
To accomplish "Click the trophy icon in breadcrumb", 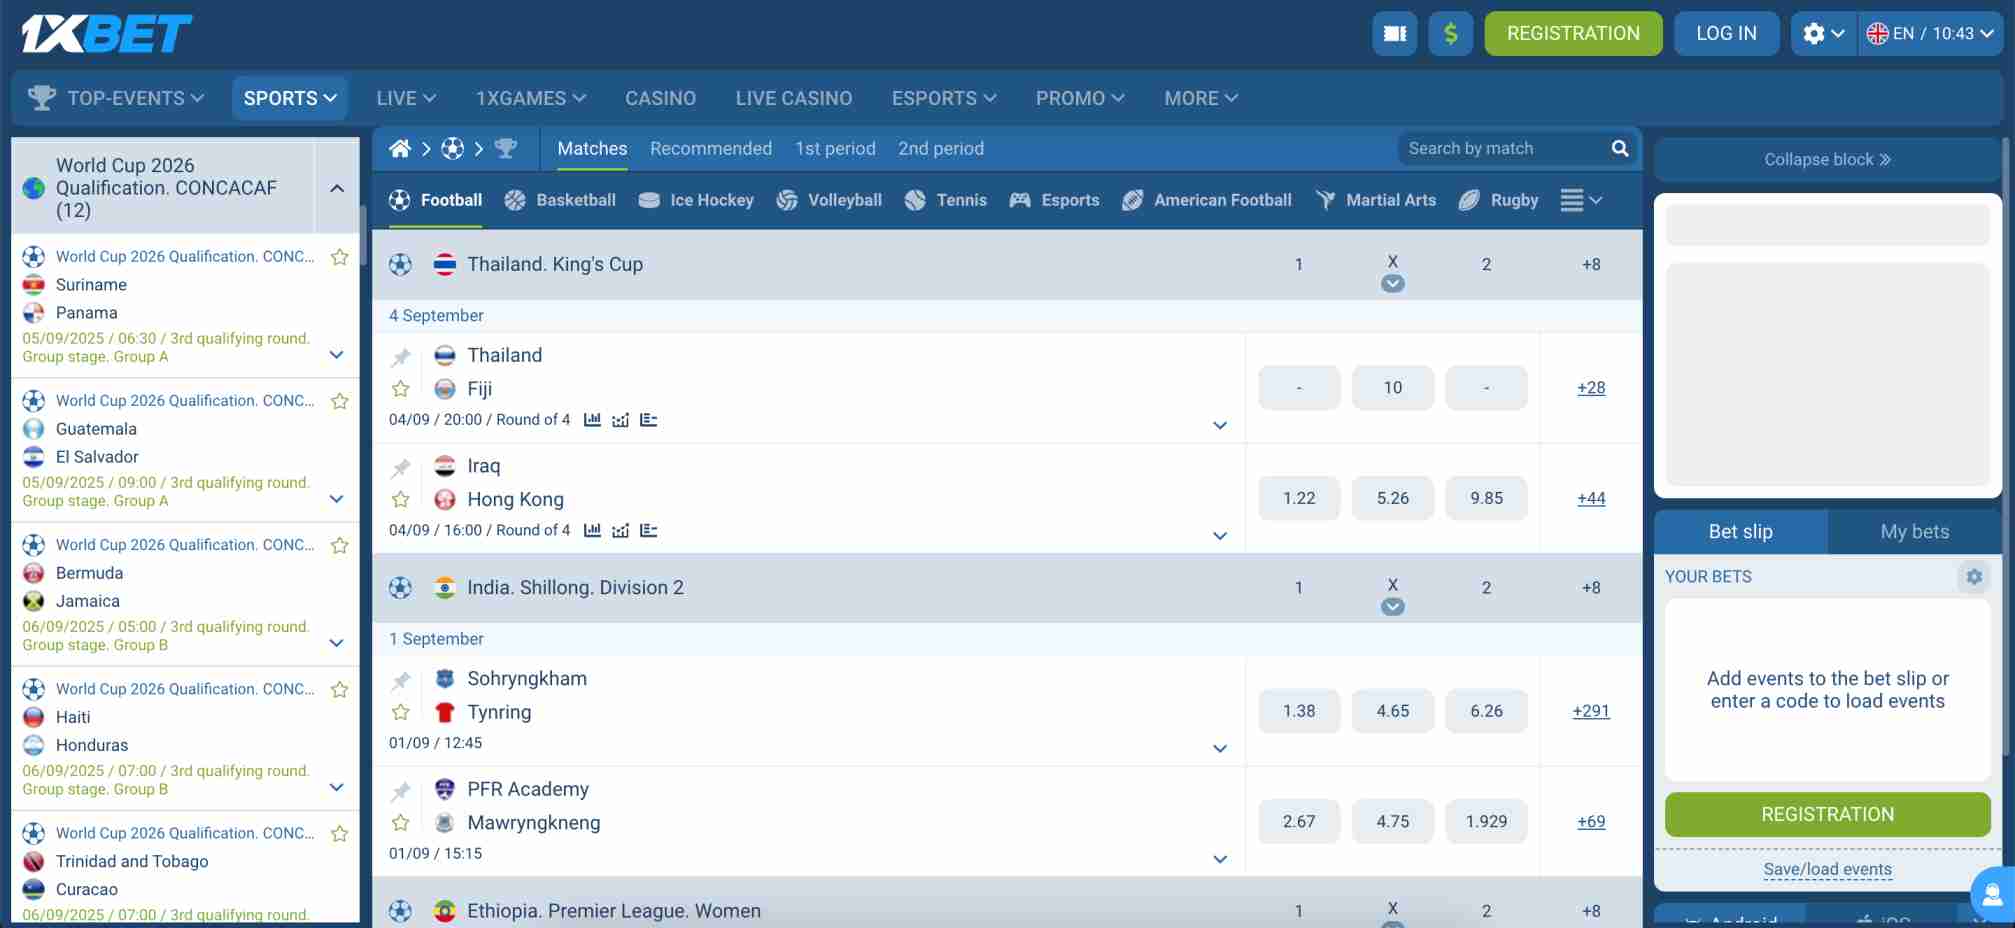I will 506,149.
